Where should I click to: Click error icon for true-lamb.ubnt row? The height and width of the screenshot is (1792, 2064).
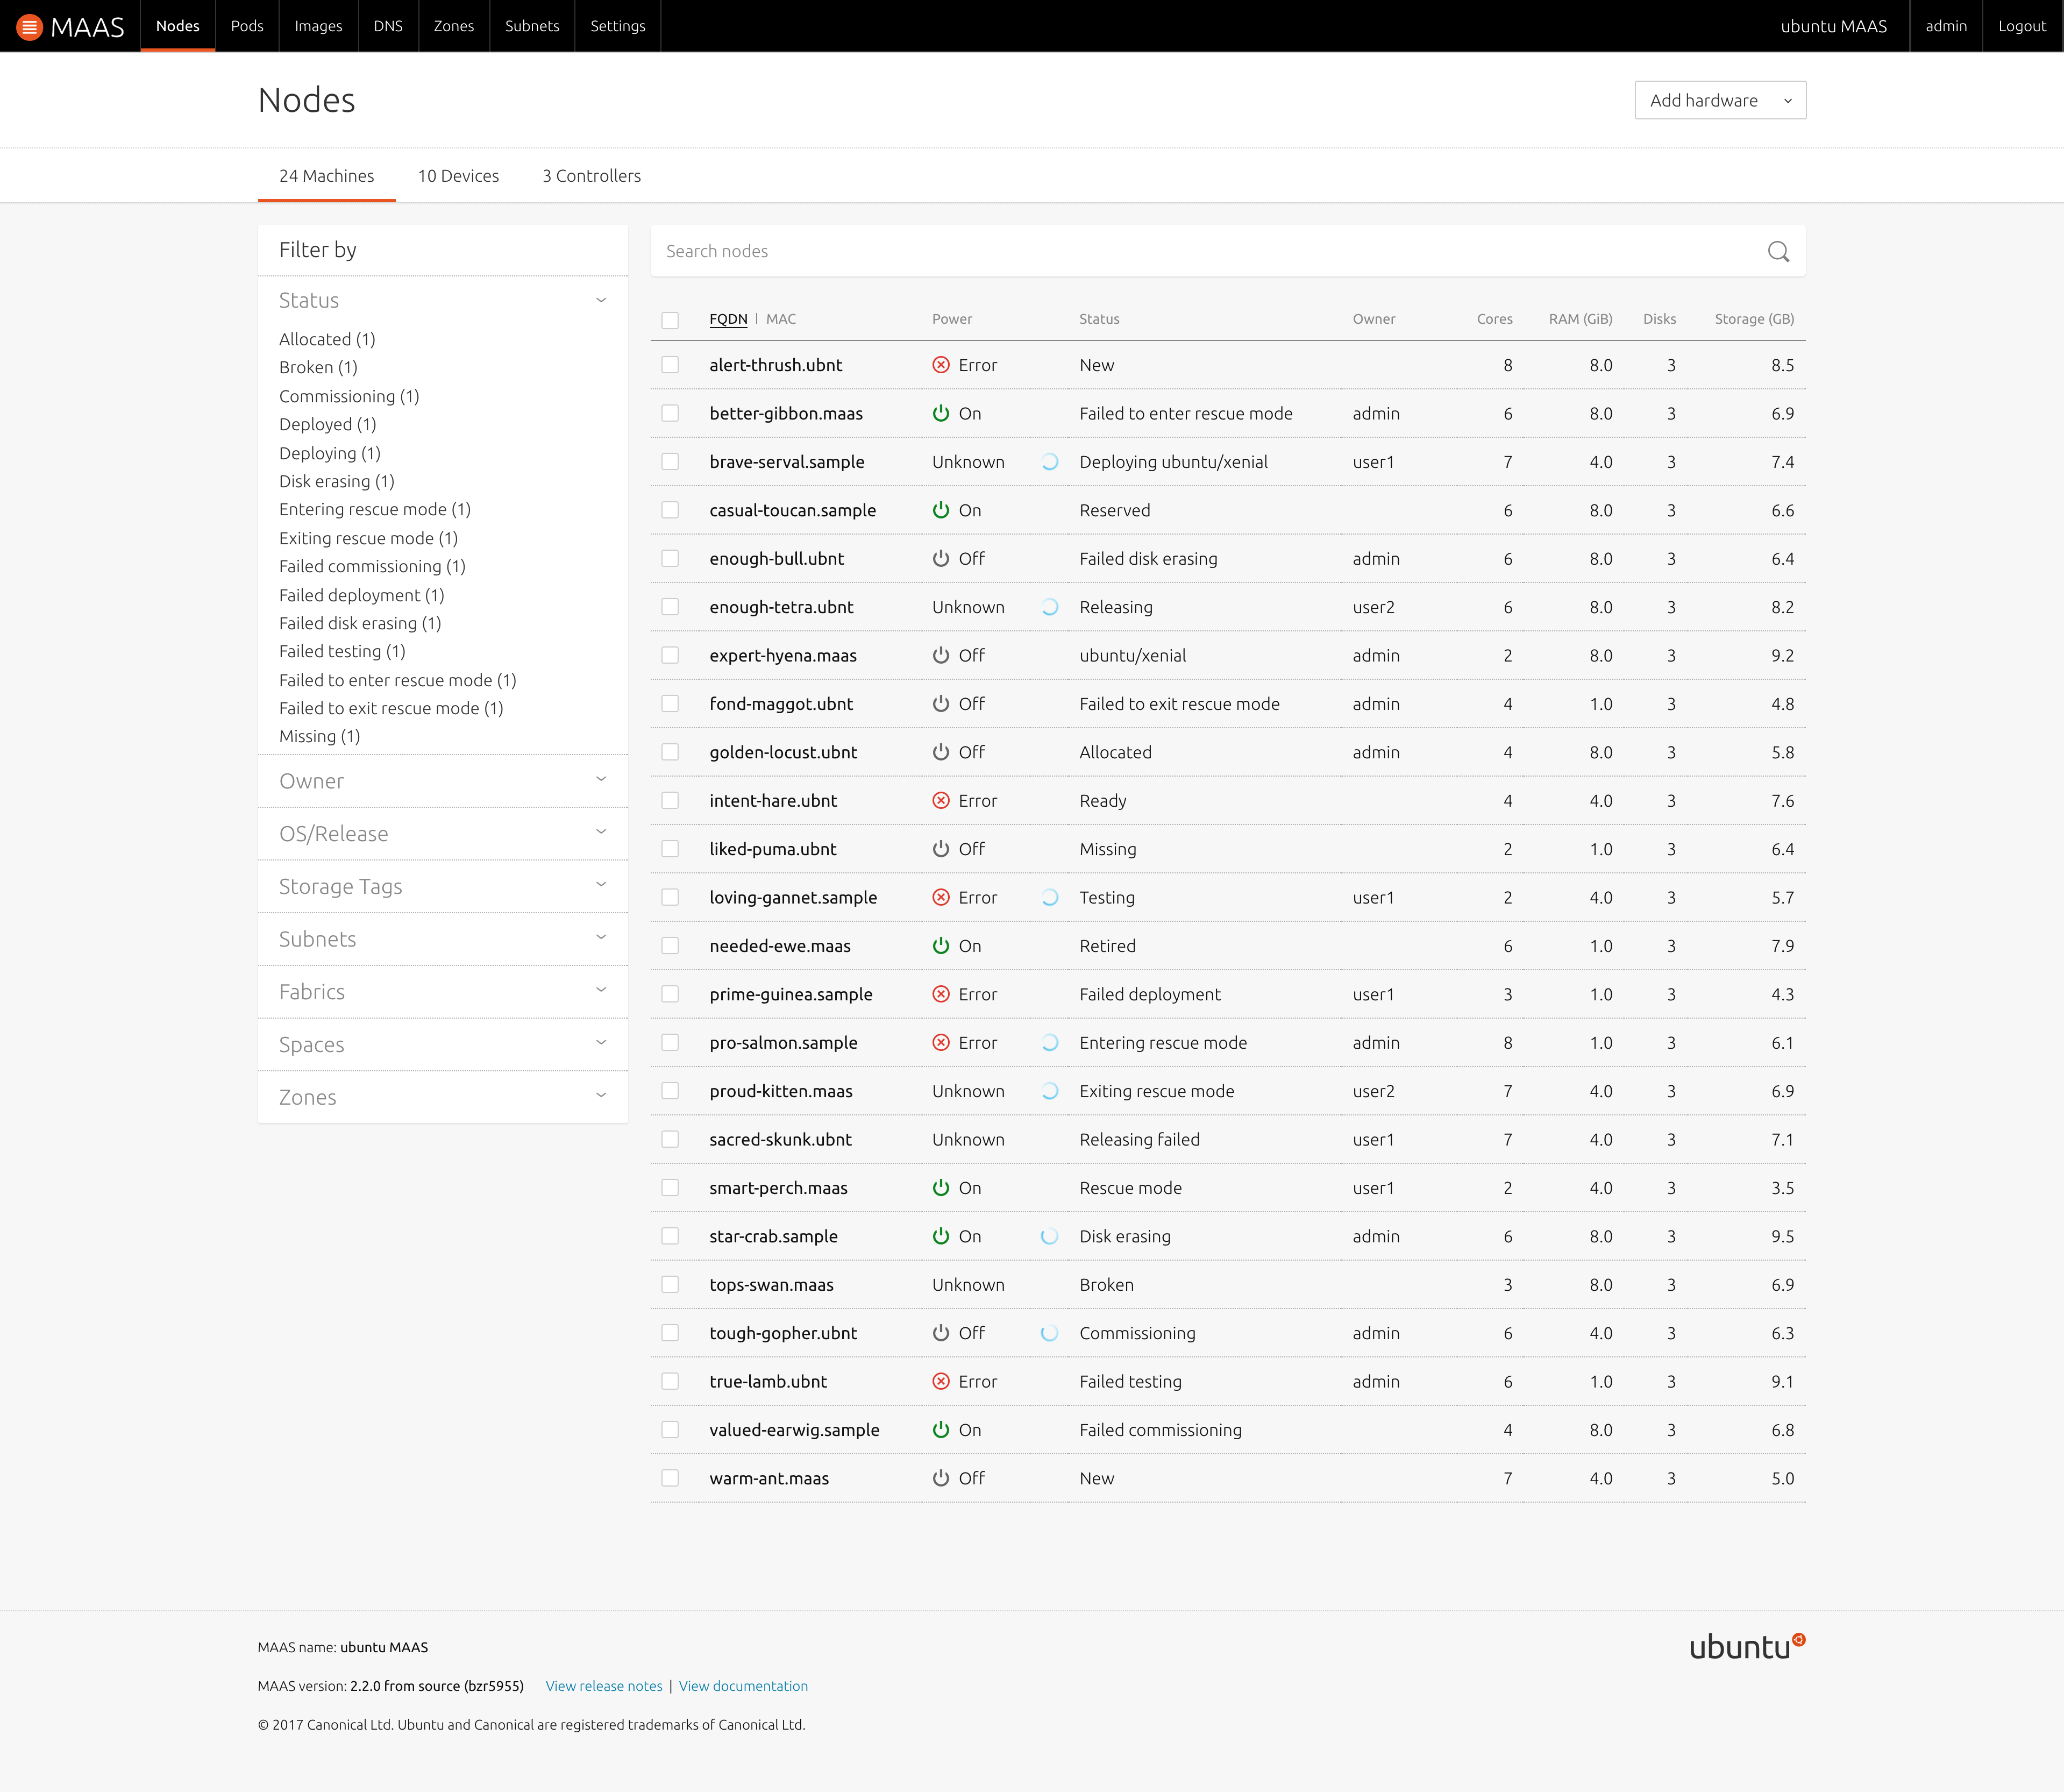(940, 1381)
